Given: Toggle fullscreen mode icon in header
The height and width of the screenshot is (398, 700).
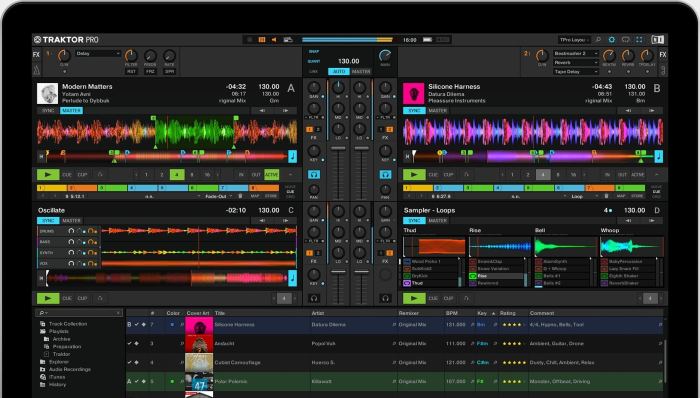Looking at the screenshot, I should (x=639, y=40).
